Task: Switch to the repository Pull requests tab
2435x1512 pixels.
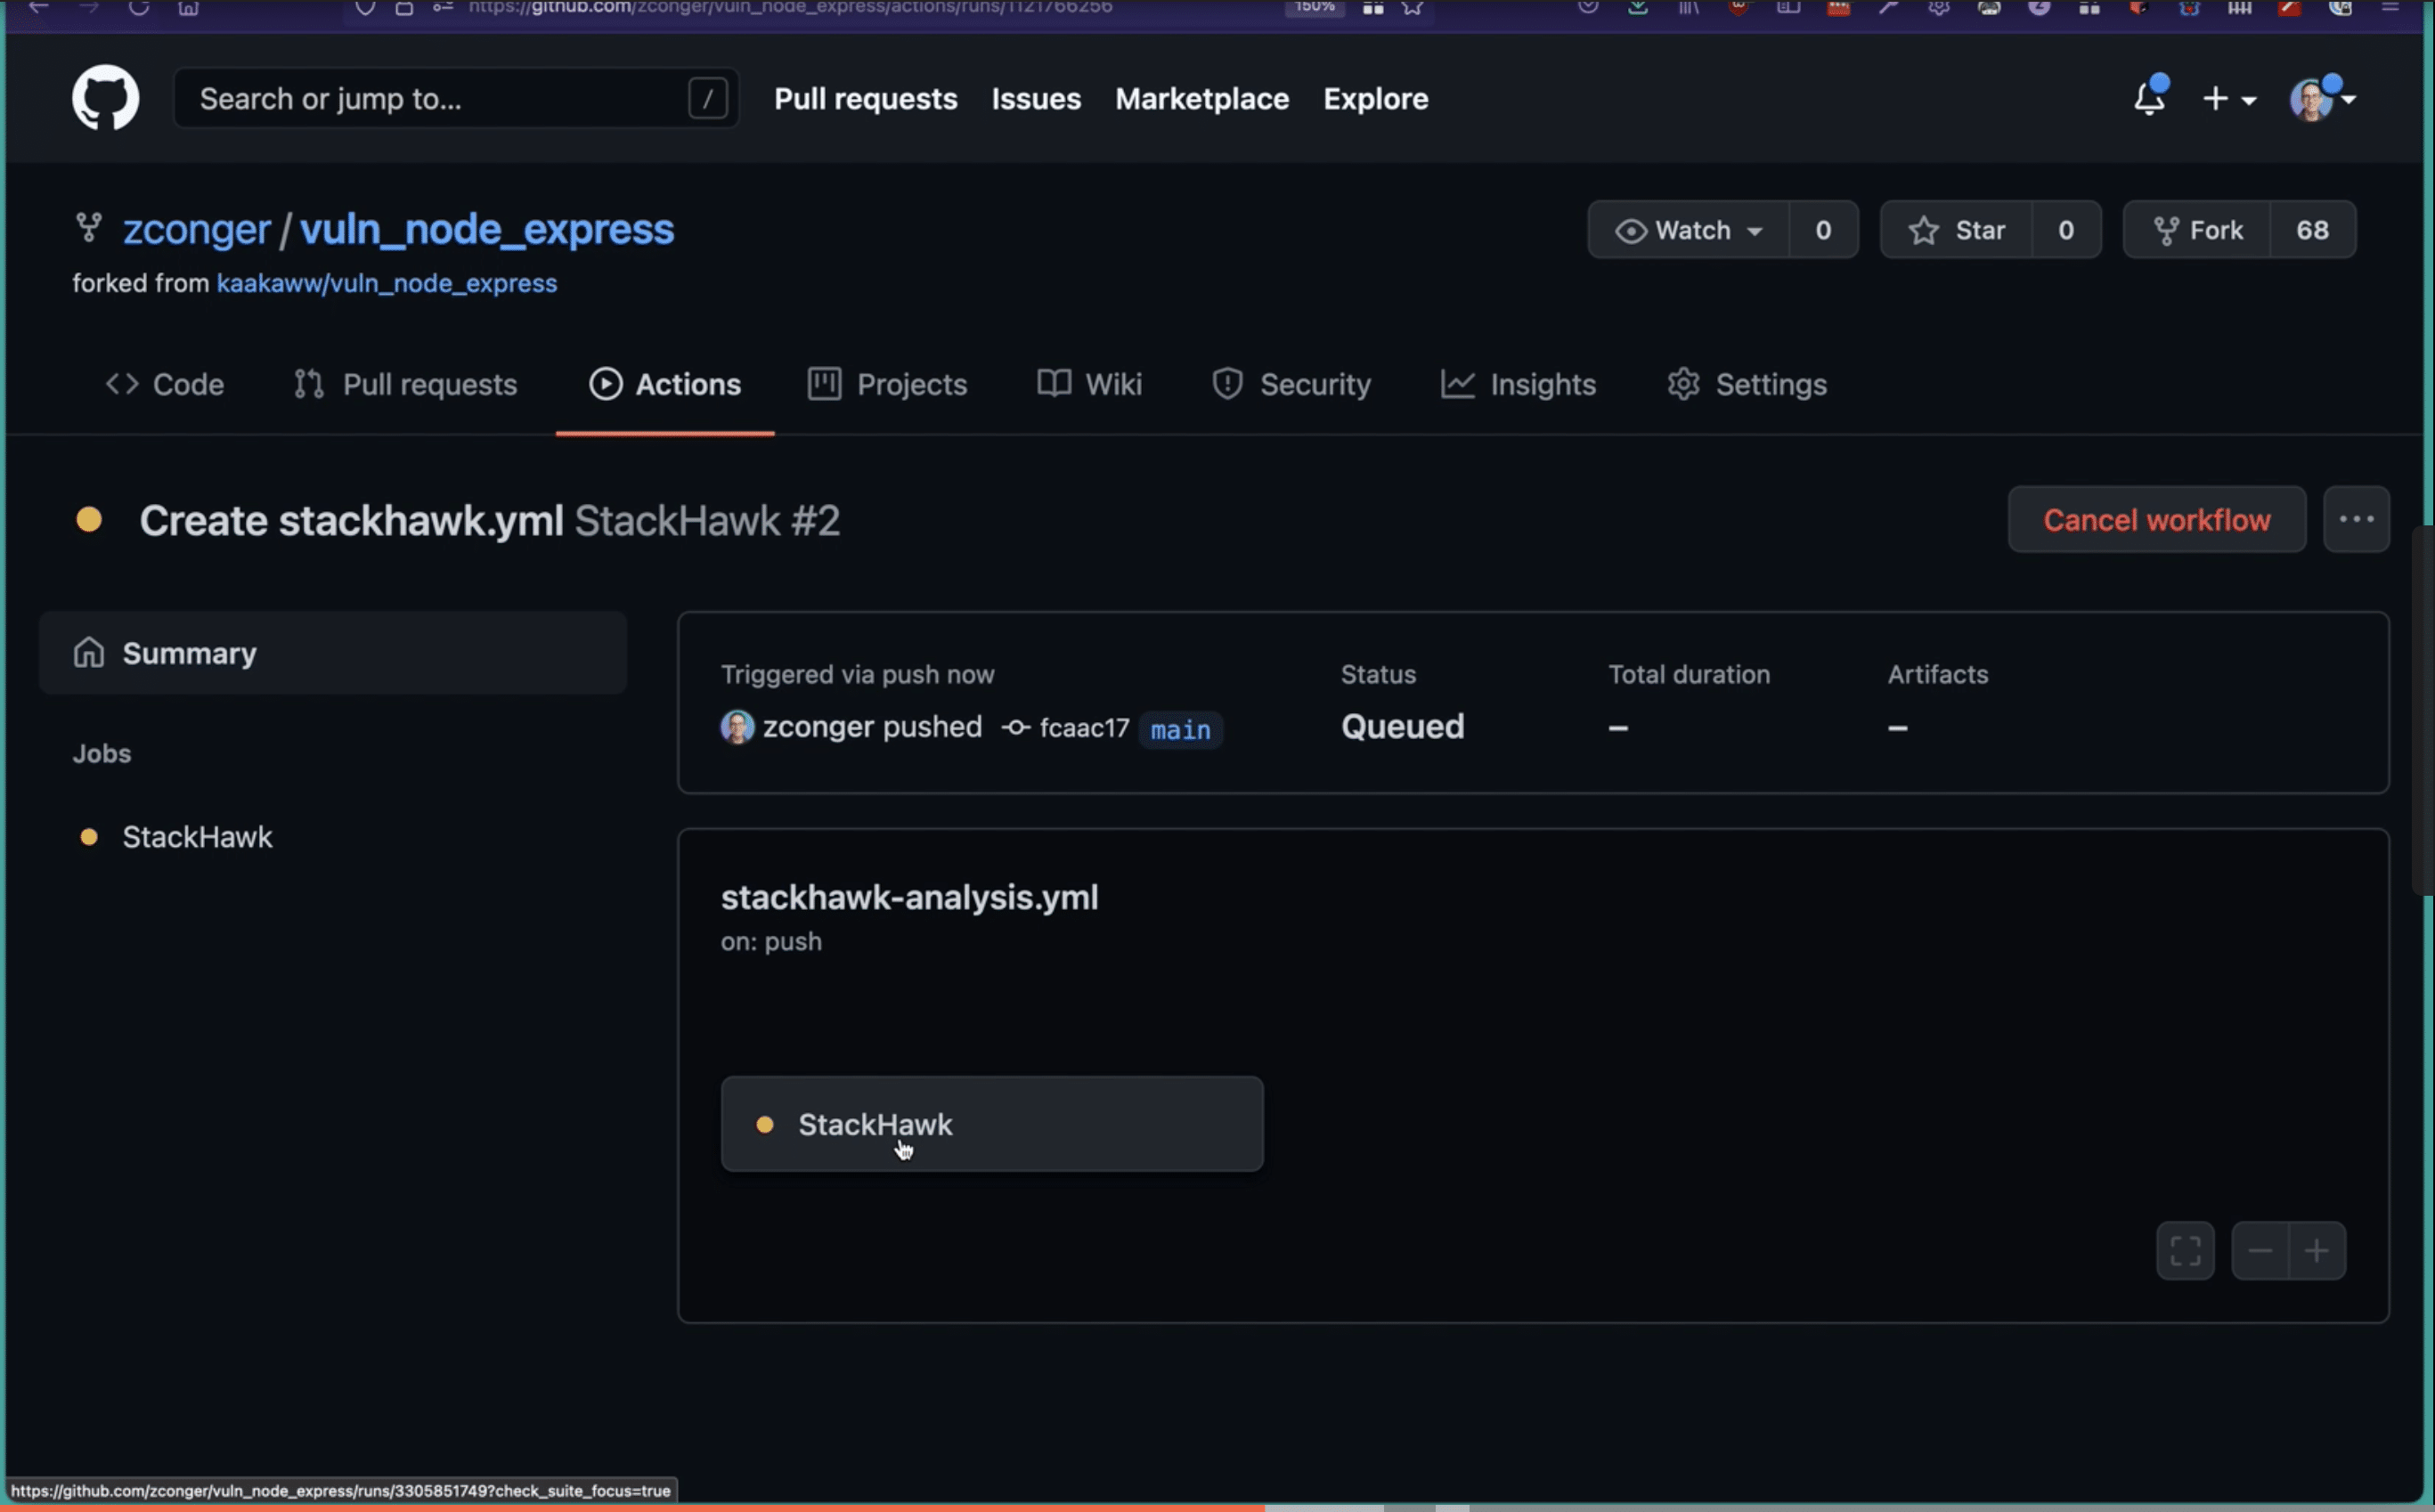Action: click(x=406, y=384)
